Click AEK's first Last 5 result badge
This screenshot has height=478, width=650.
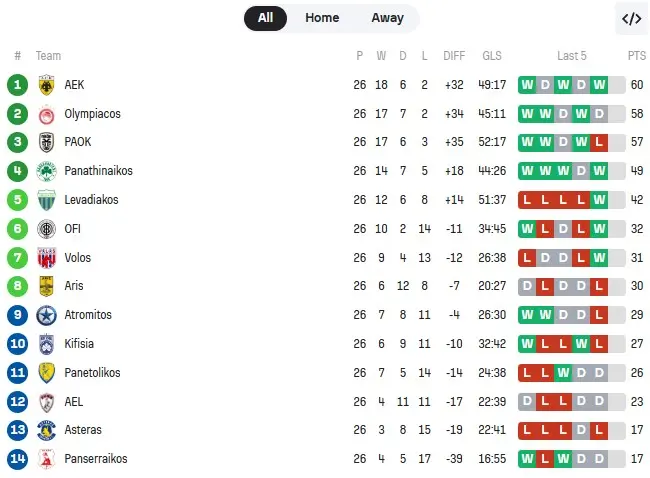(x=527, y=85)
